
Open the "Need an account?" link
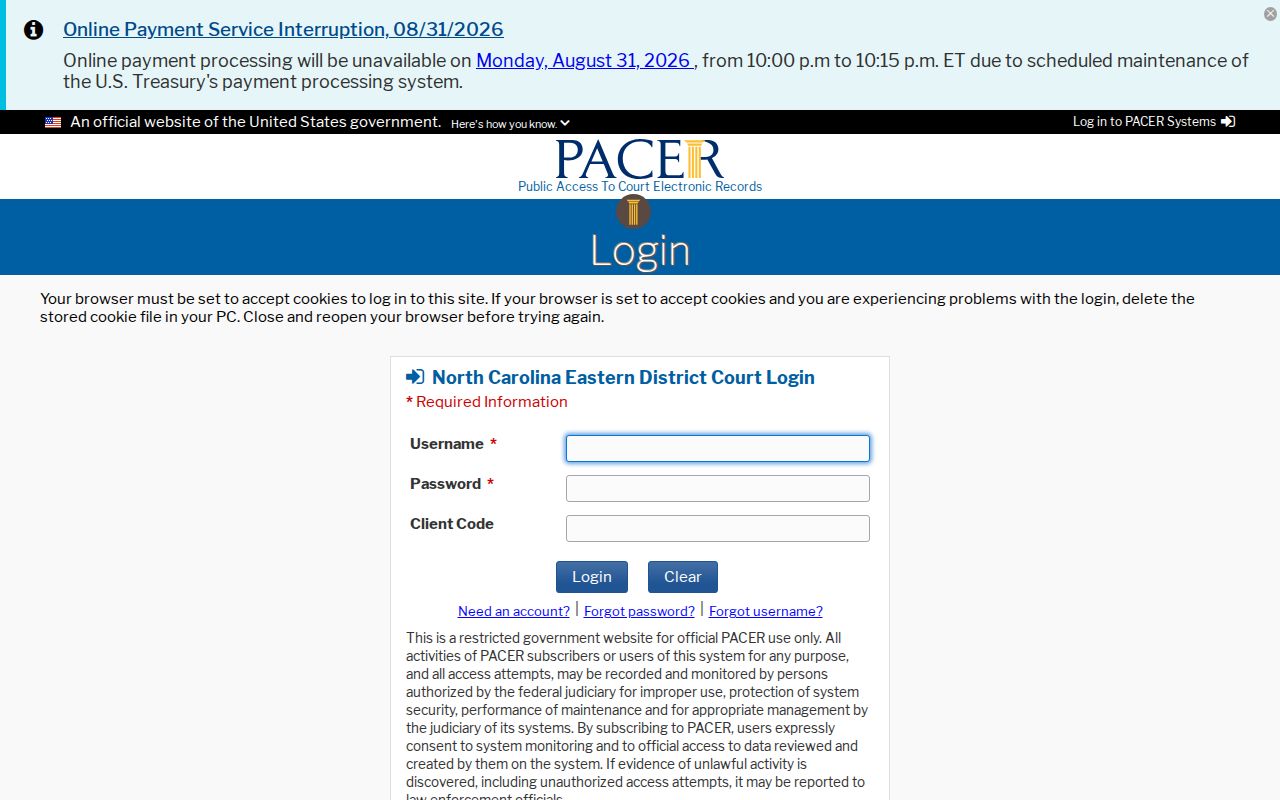pos(514,611)
